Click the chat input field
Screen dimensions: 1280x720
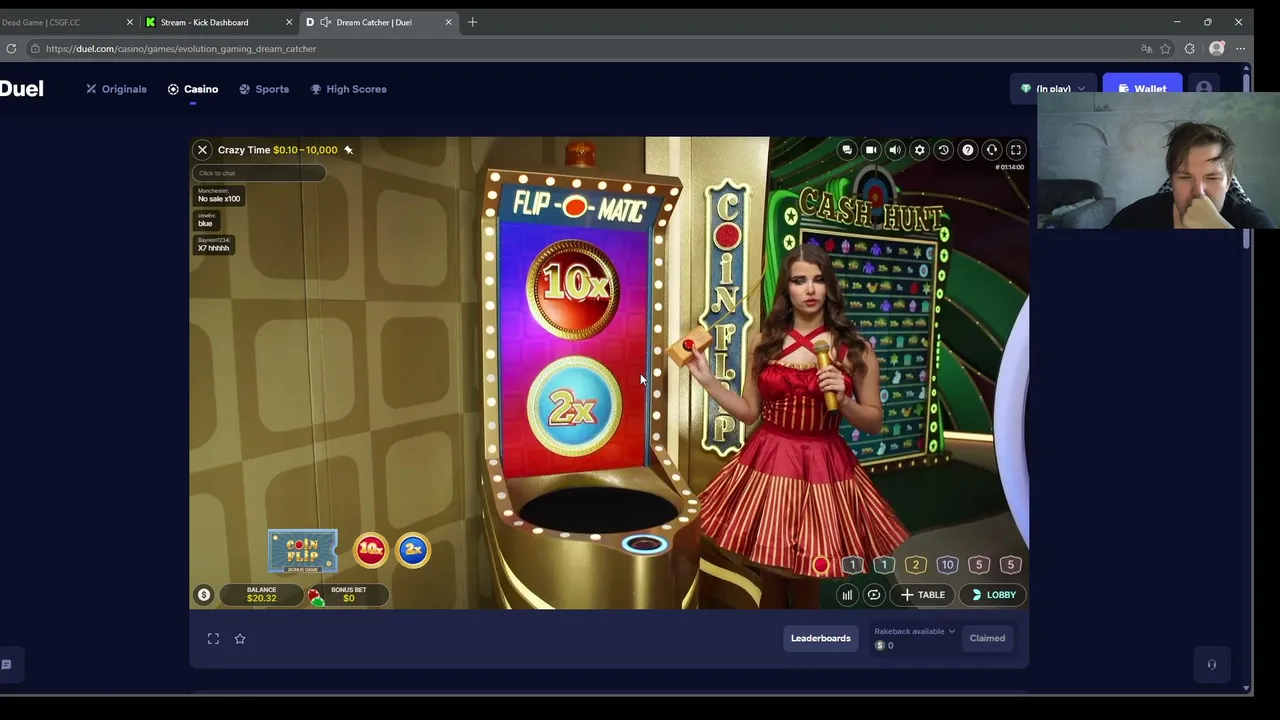pos(259,173)
